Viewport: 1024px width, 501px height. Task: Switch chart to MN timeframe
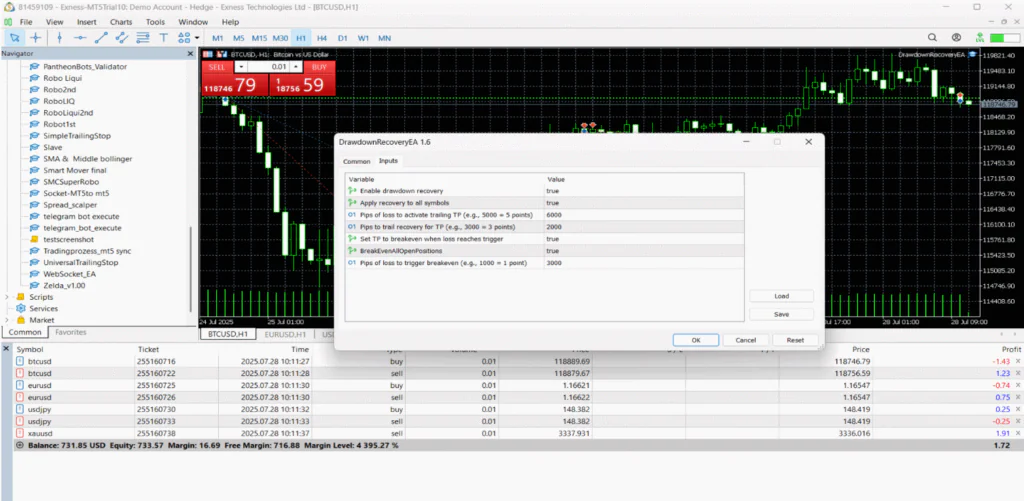point(384,38)
